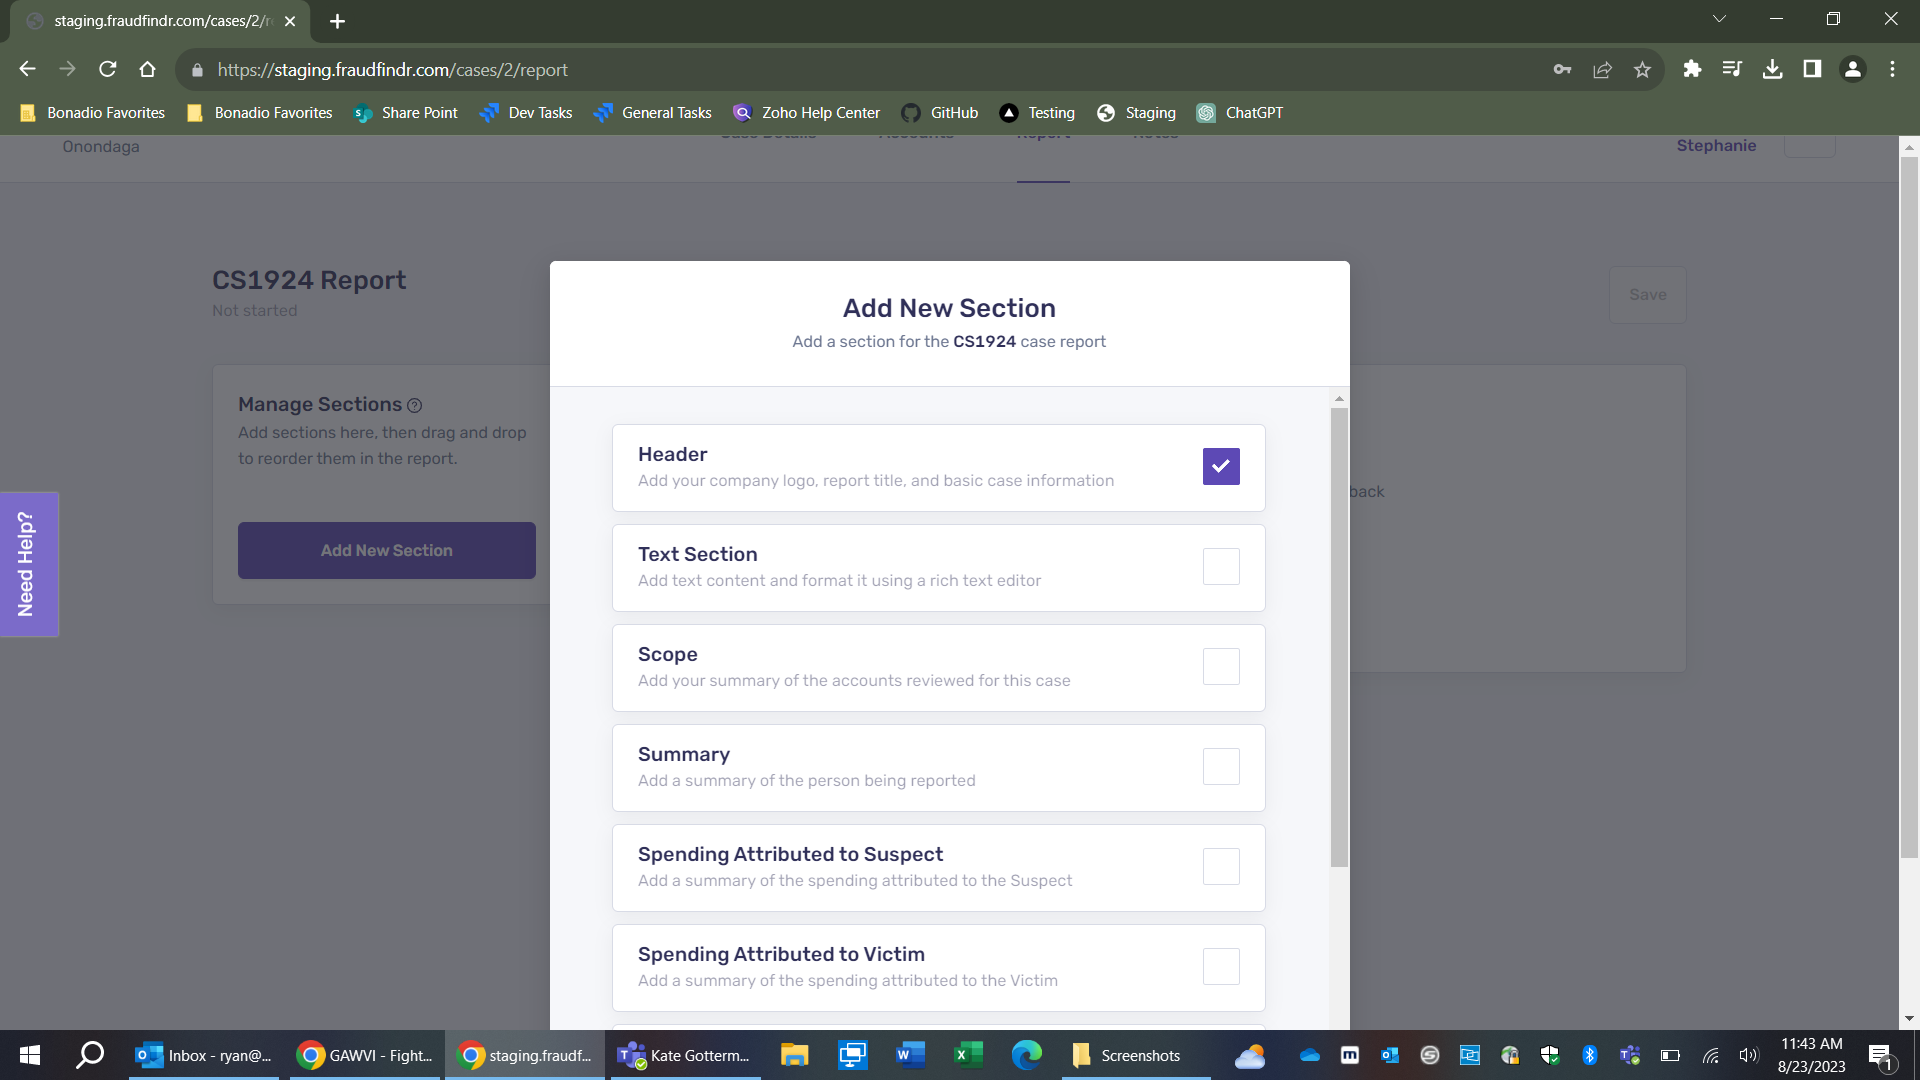The height and width of the screenshot is (1080, 1920).
Task: Open the GitHub bookmark
Action: 939,113
